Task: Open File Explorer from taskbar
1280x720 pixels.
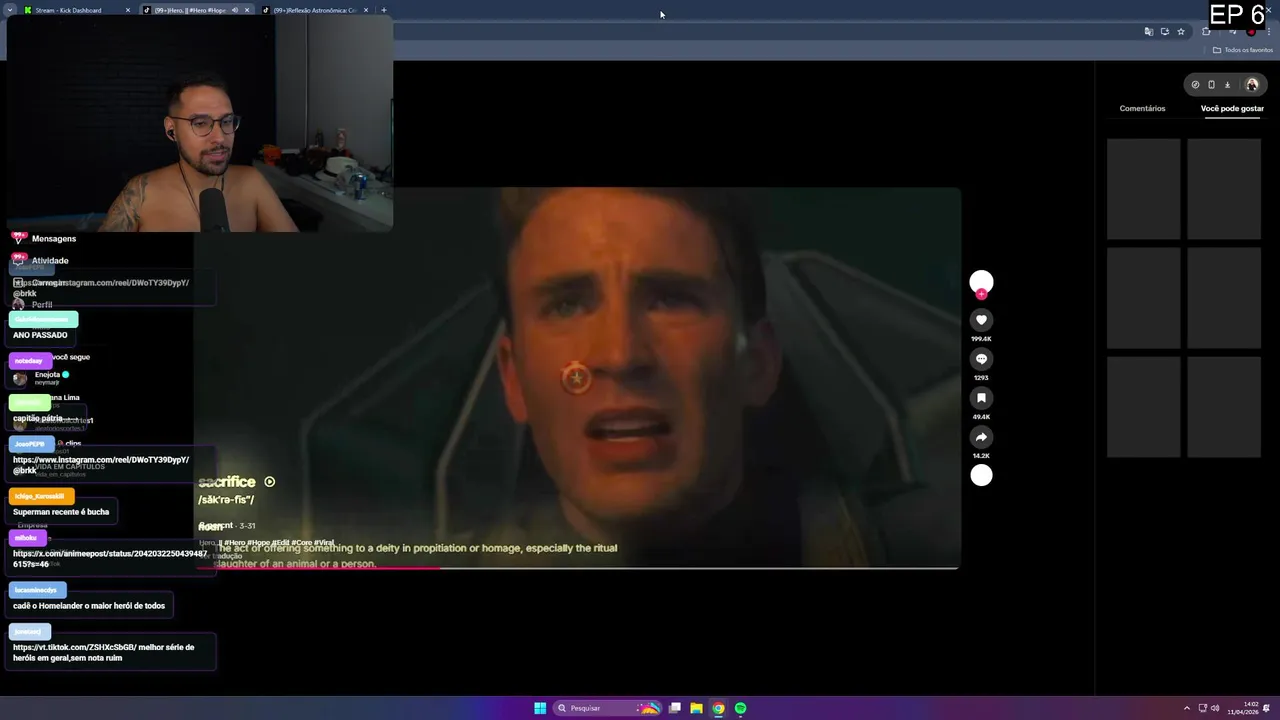Action: (x=696, y=708)
